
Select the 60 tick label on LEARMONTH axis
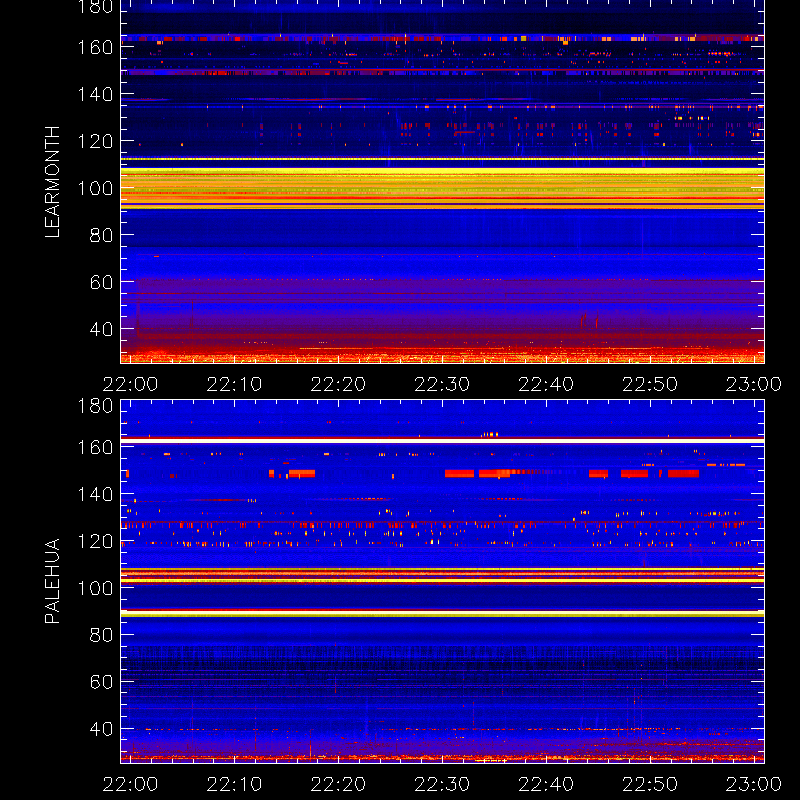click(x=101, y=282)
